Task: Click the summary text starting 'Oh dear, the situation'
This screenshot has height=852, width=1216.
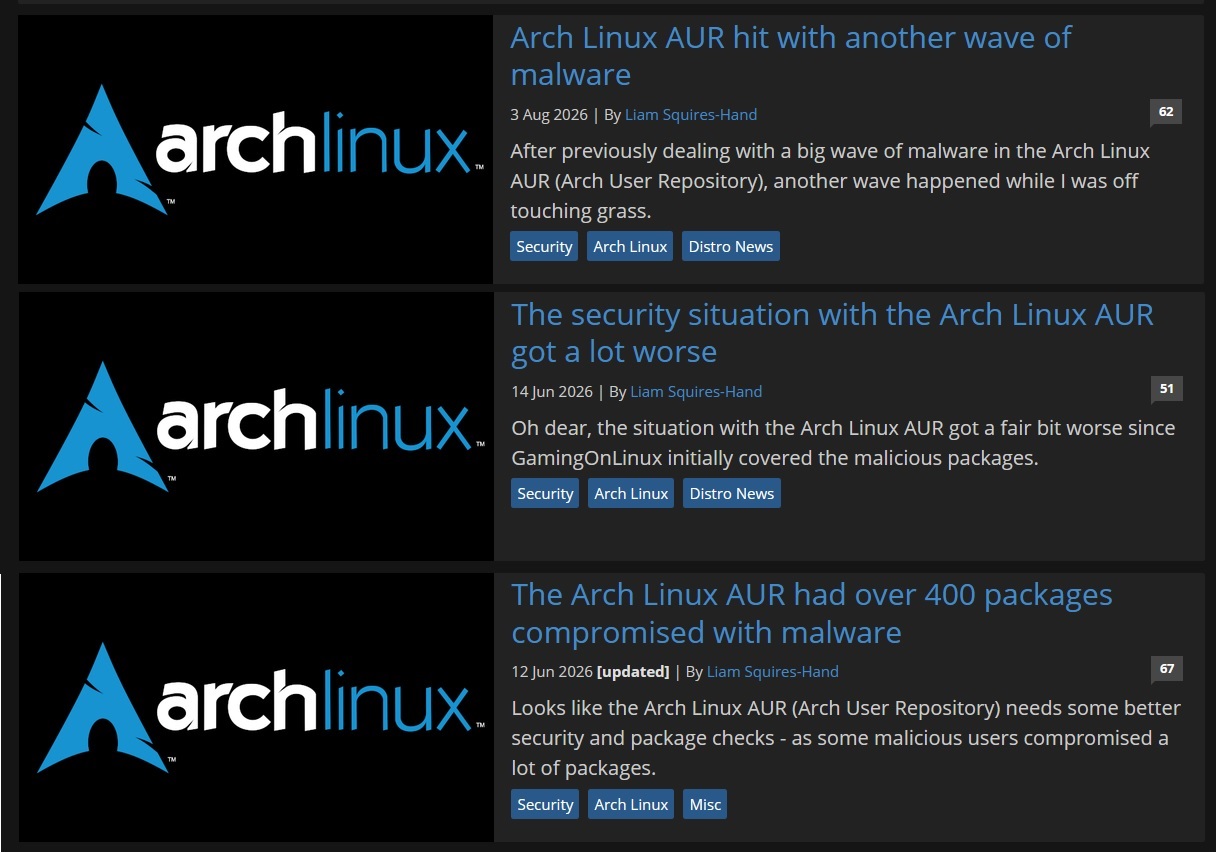Action: 843,443
